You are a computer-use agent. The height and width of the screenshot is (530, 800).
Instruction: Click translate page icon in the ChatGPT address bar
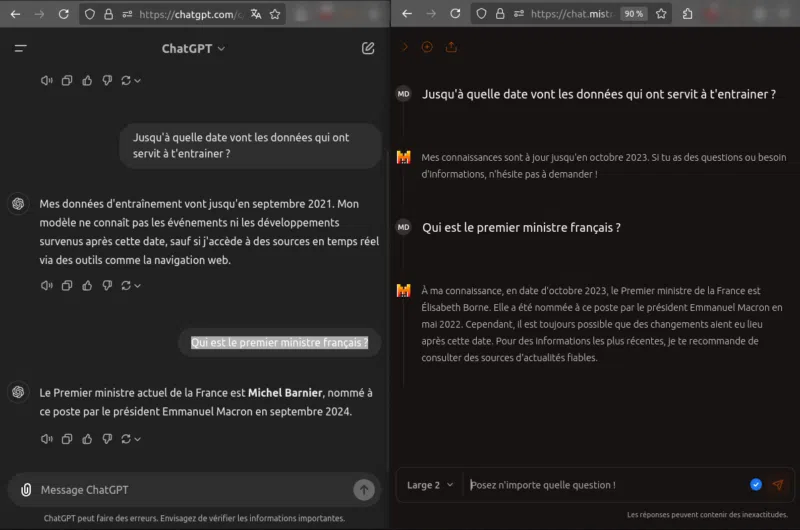pos(256,14)
